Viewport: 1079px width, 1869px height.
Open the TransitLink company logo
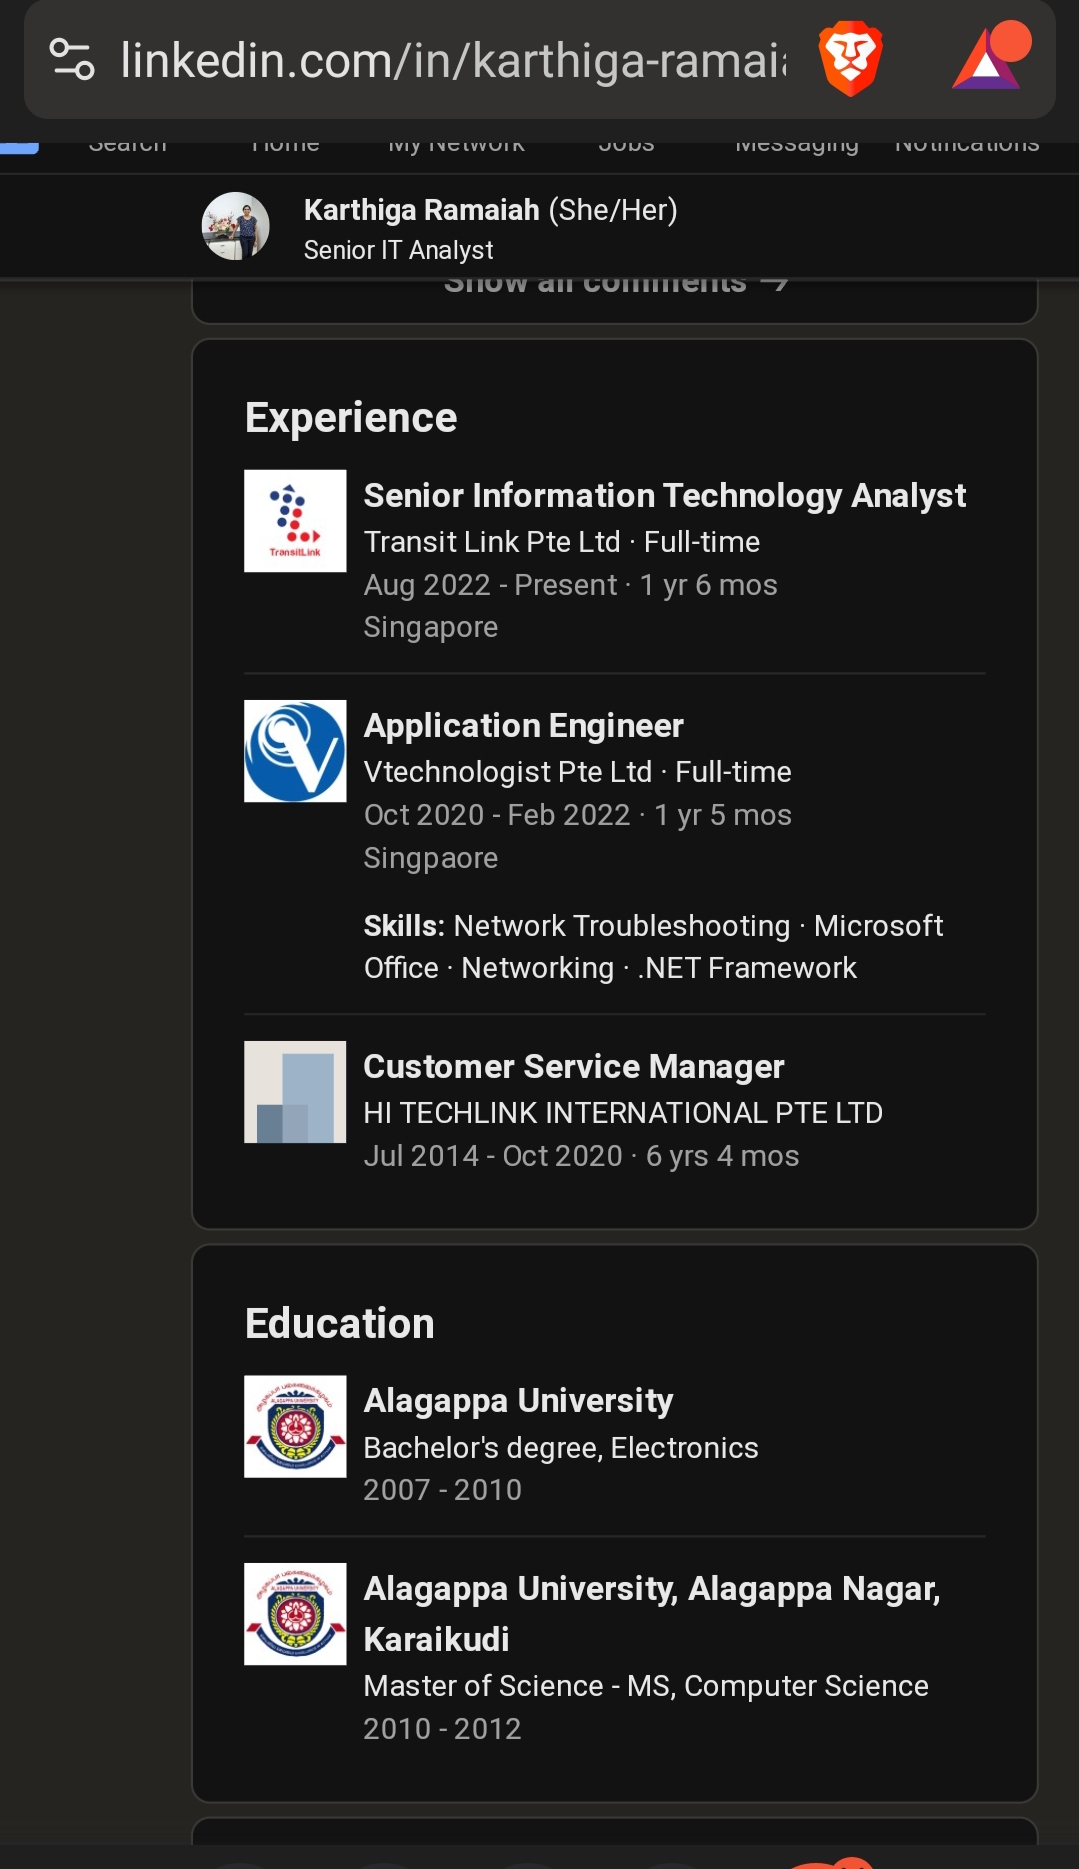point(295,521)
